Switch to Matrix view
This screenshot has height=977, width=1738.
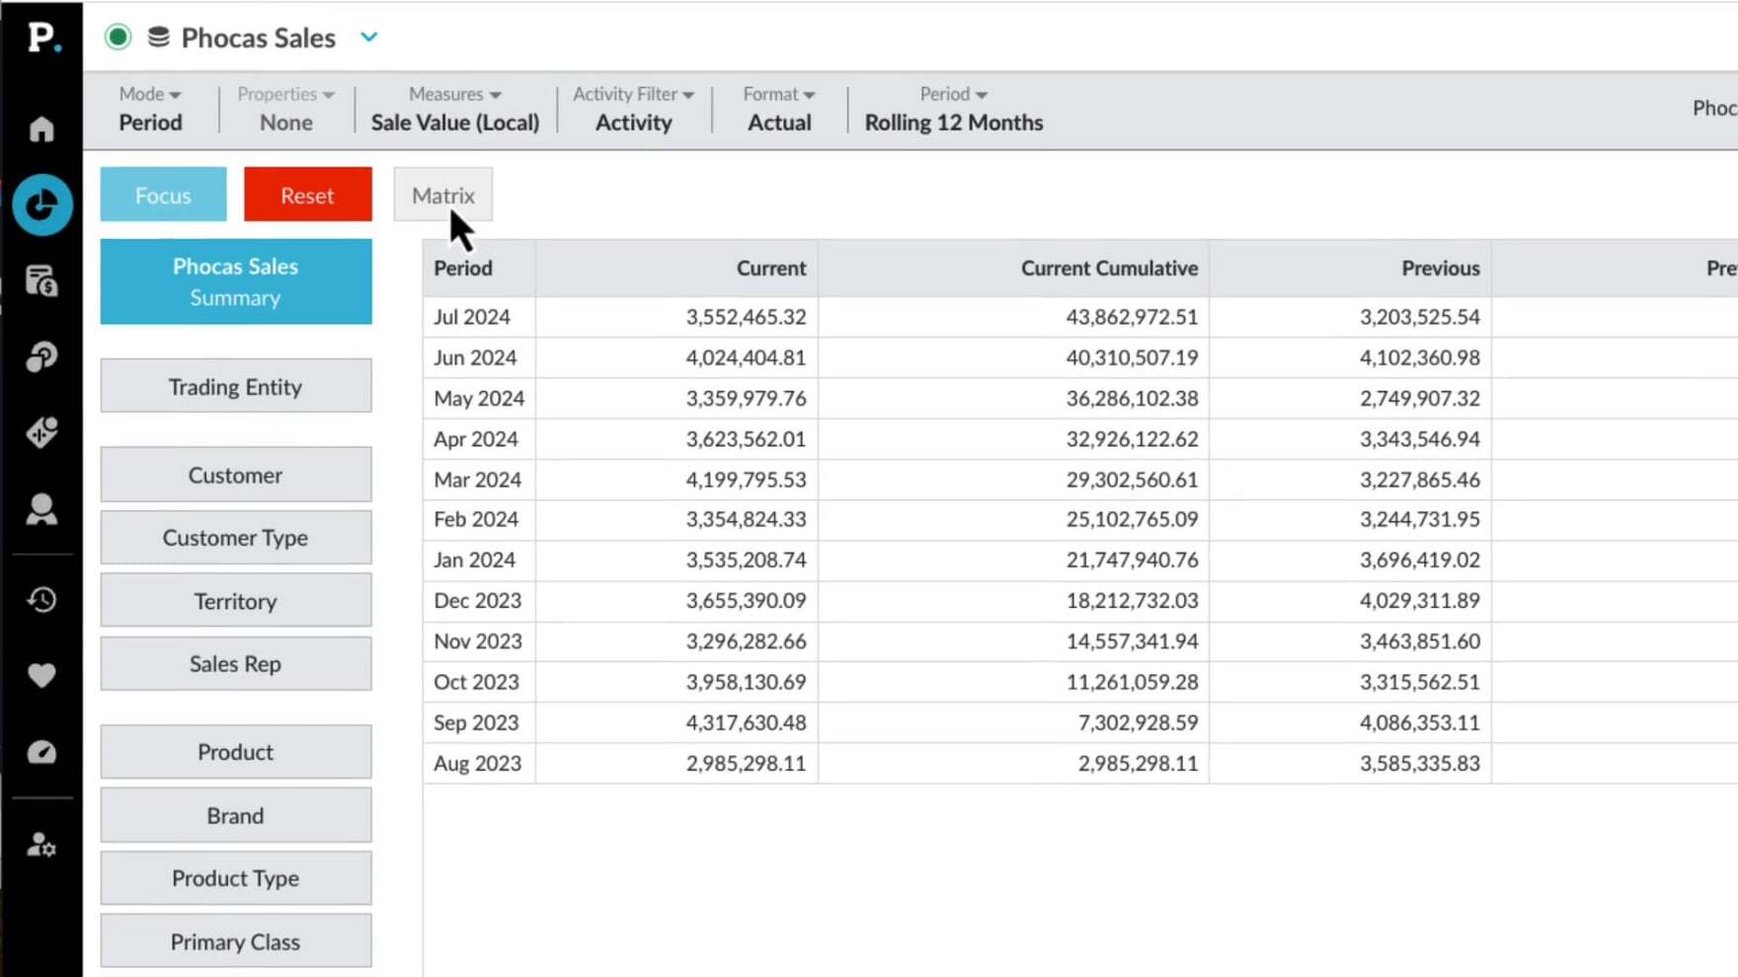[443, 195]
